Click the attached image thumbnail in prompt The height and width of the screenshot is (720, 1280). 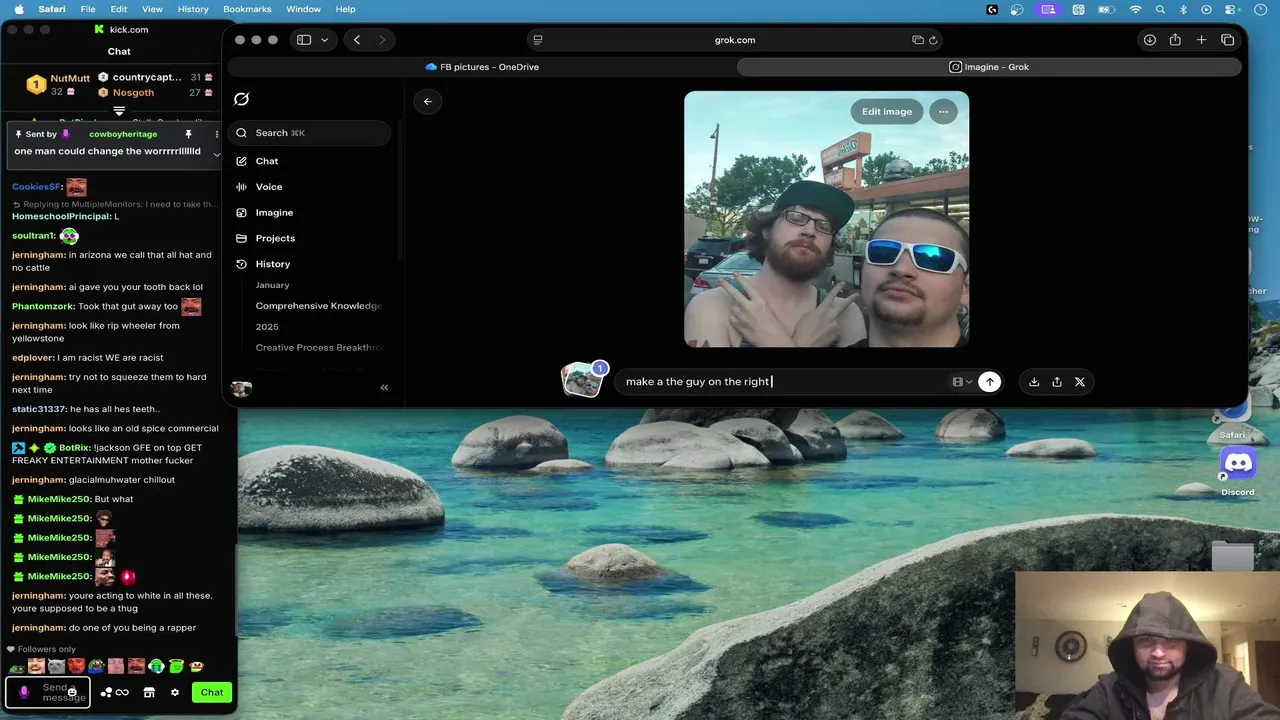(582, 381)
